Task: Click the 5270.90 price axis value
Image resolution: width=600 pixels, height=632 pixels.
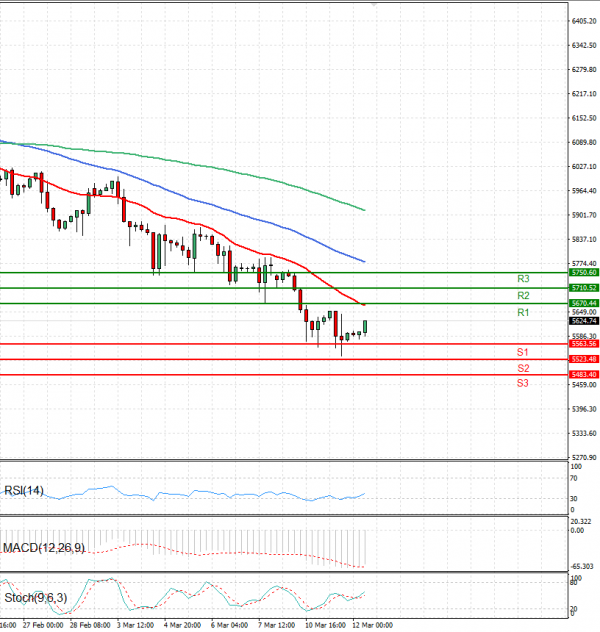Action: (584, 458)
